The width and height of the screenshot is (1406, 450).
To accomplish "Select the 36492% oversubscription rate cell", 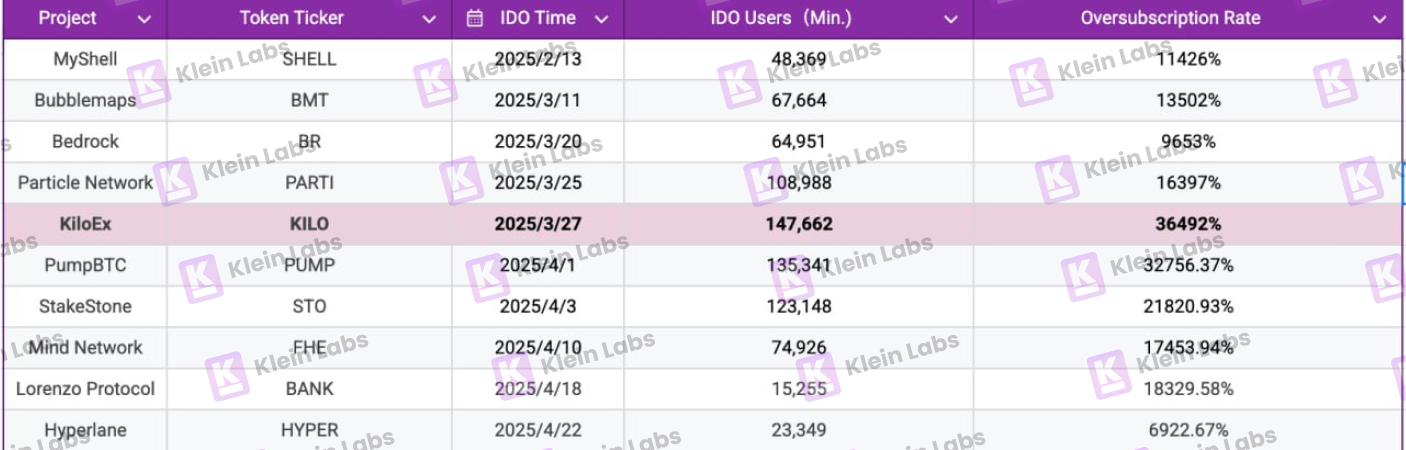I will click(1188, 224).
